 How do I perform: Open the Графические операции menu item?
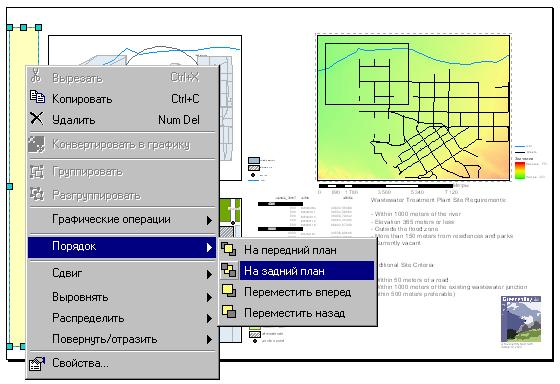click(122, 219)
